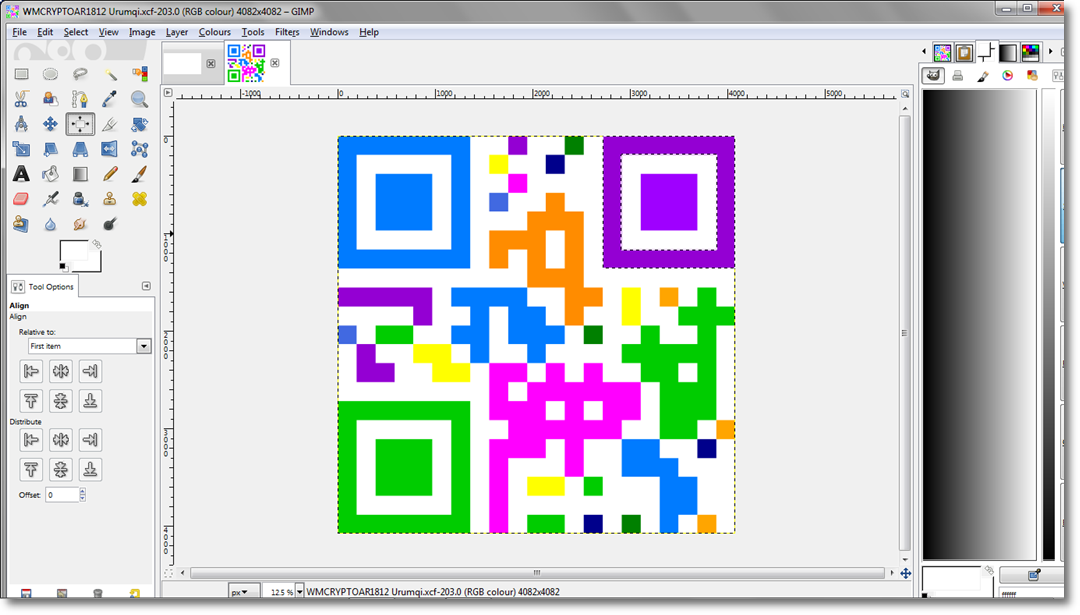
Task: Select the Scale tool
Action: (21, 149)
